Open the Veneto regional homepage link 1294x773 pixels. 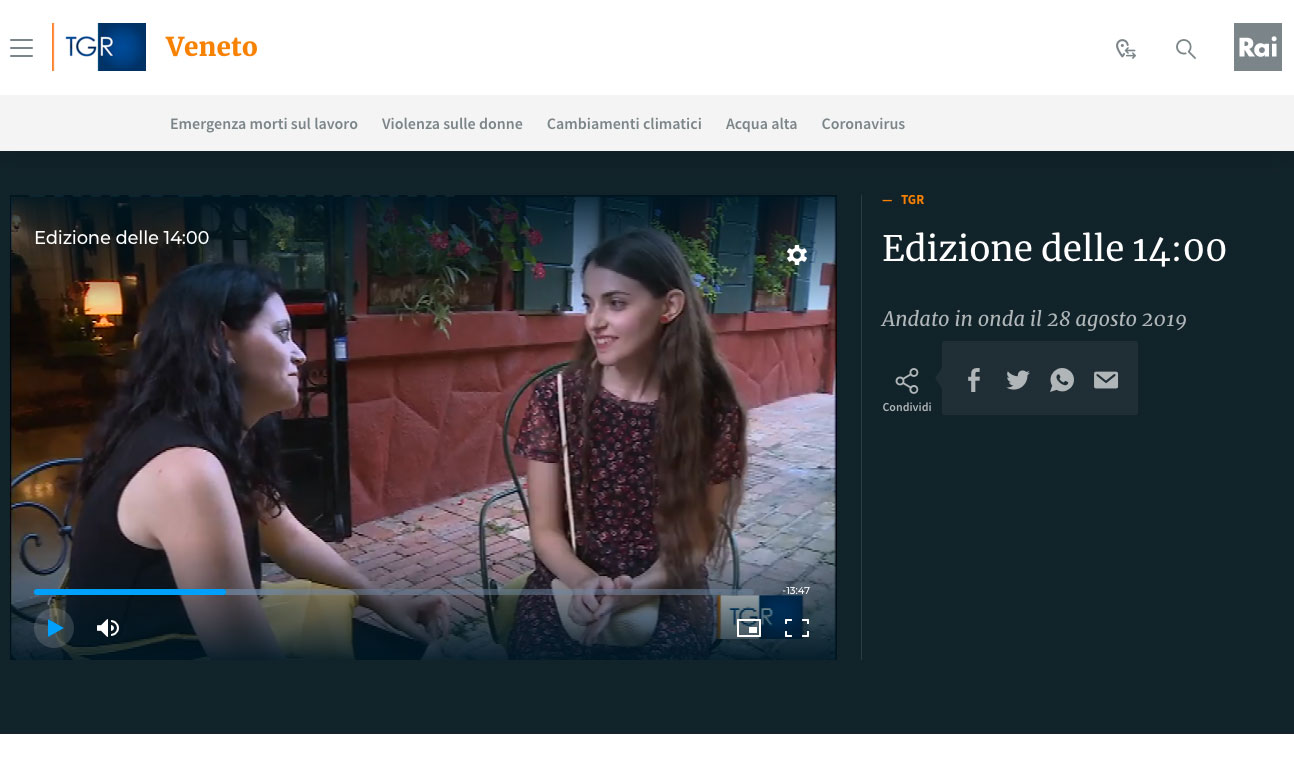click(211, 47)
